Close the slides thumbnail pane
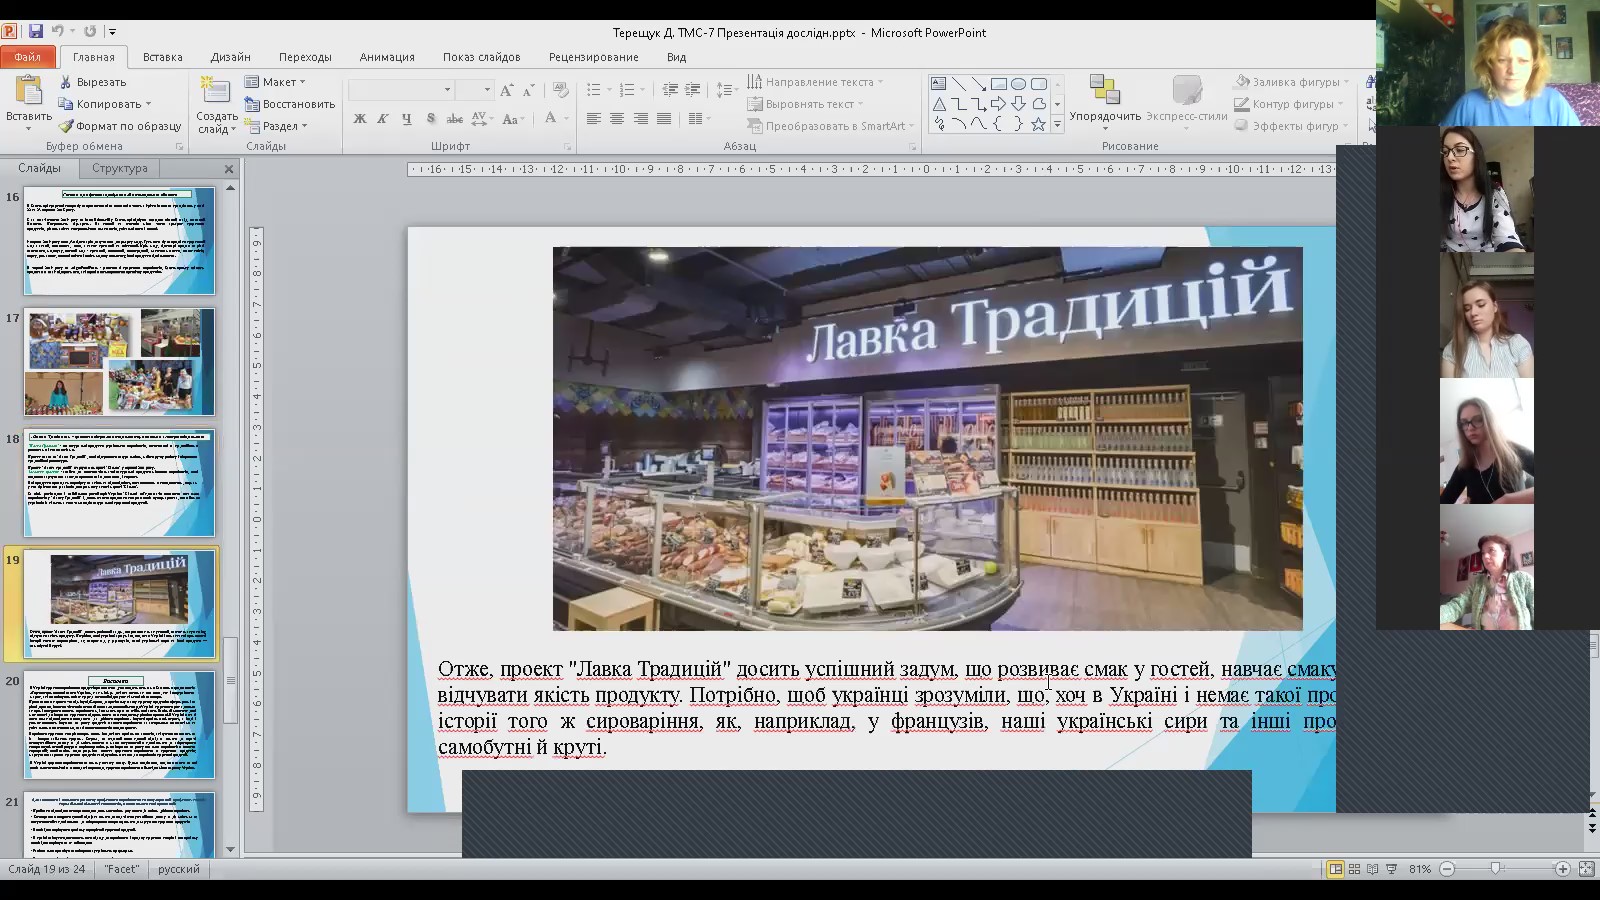Screen dimensions: 1600x900 pos(229,169)
